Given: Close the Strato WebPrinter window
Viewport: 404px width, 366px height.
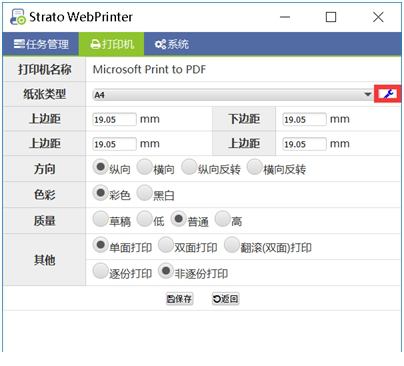Looking at the screenshot, I should 378,17.
